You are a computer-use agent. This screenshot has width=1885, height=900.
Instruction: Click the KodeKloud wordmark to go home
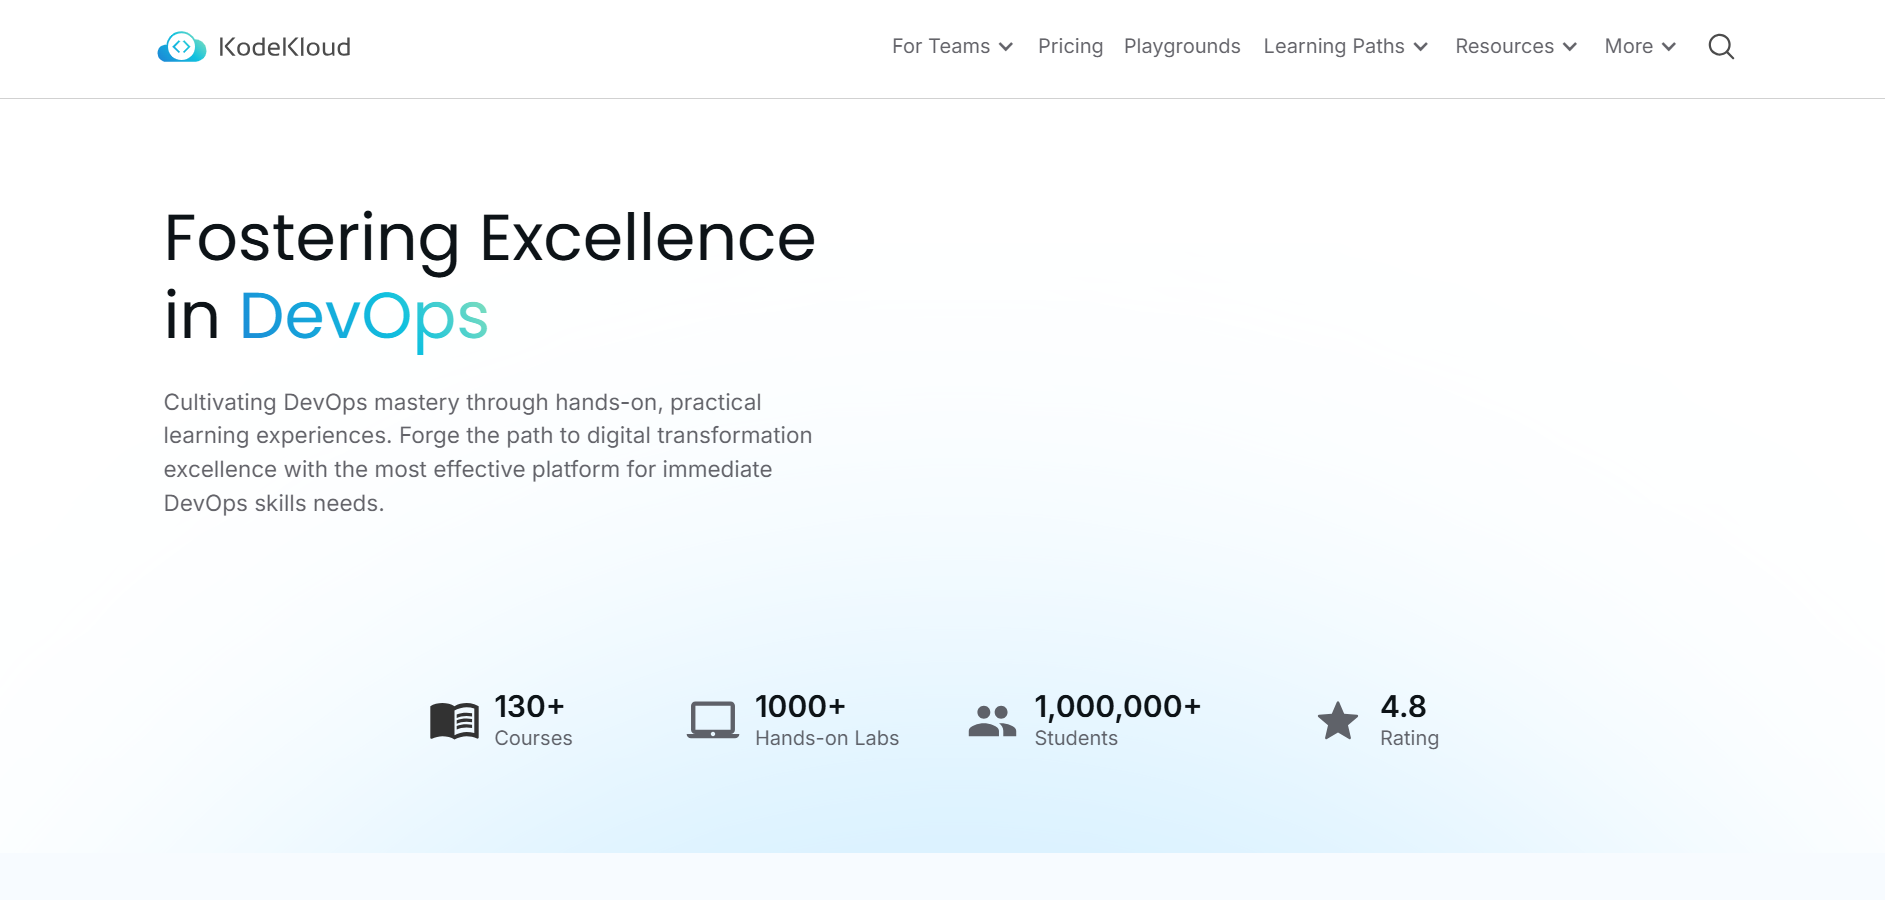pyautogui.click(x=283, y=46)
